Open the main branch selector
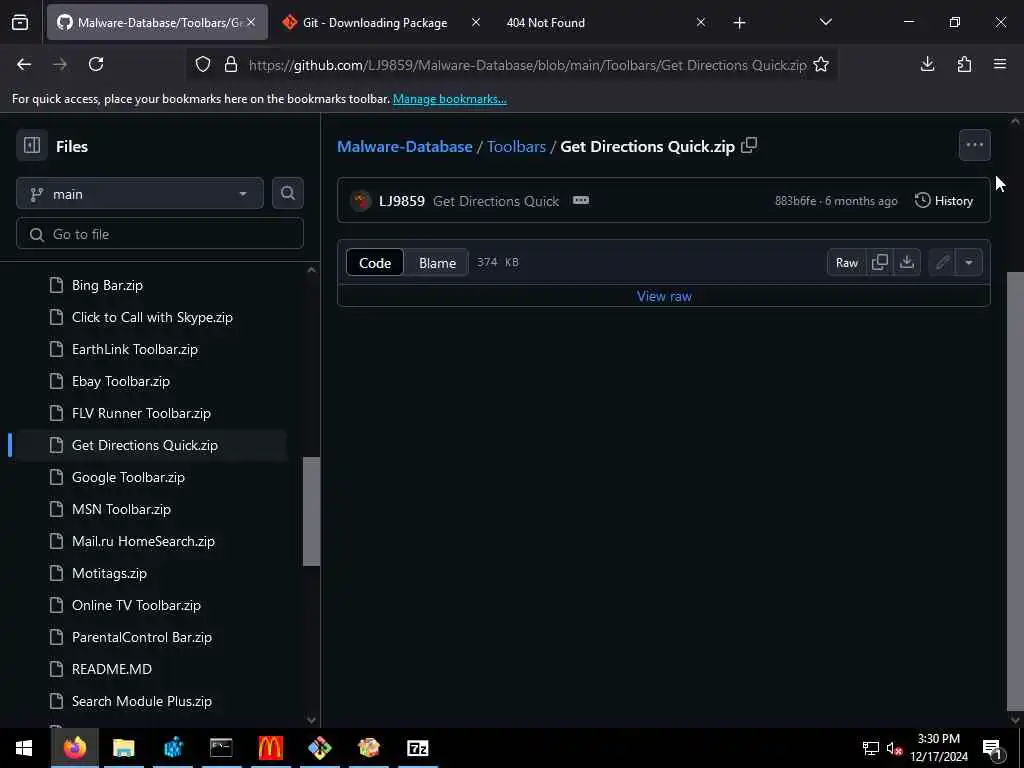 point(140,193)
